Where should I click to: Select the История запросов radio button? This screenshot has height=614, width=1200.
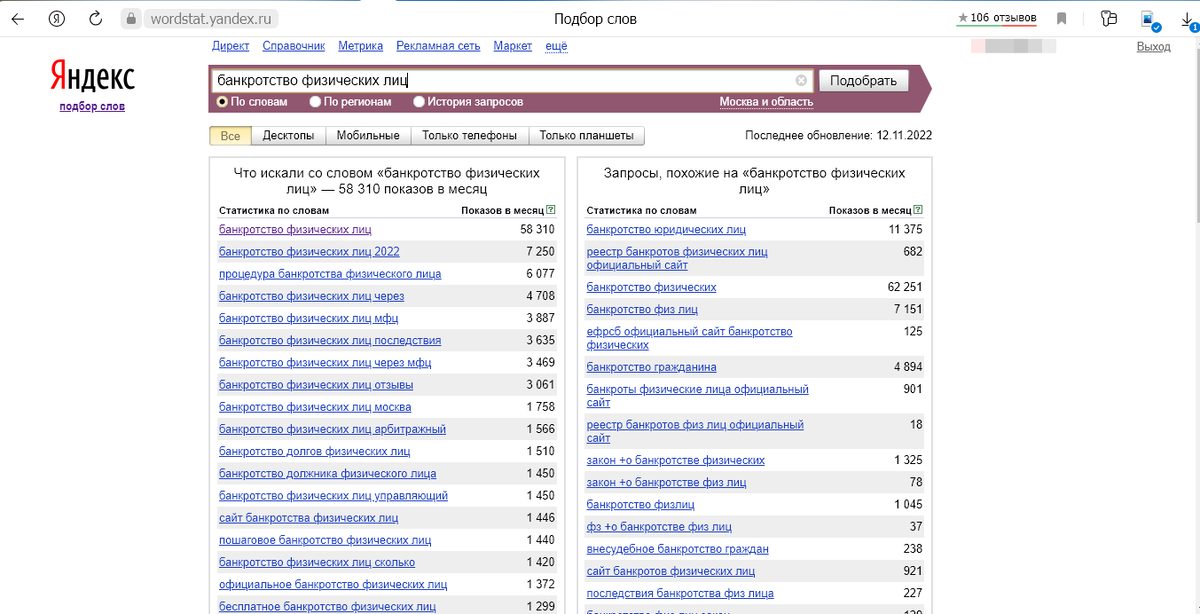[x=418, y=102]
